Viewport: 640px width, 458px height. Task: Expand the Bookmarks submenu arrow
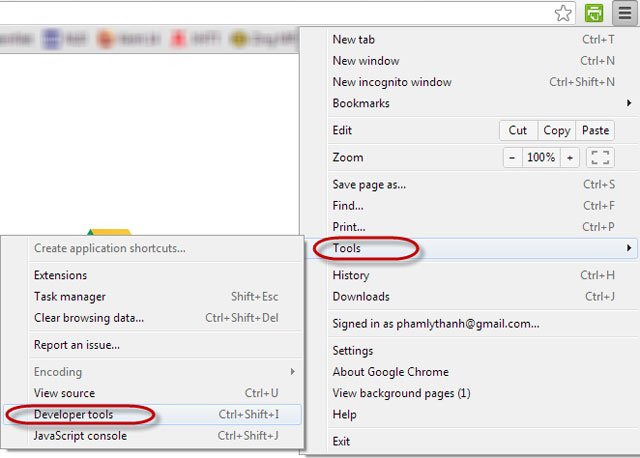pyautogui.click(x=629, y=103)
